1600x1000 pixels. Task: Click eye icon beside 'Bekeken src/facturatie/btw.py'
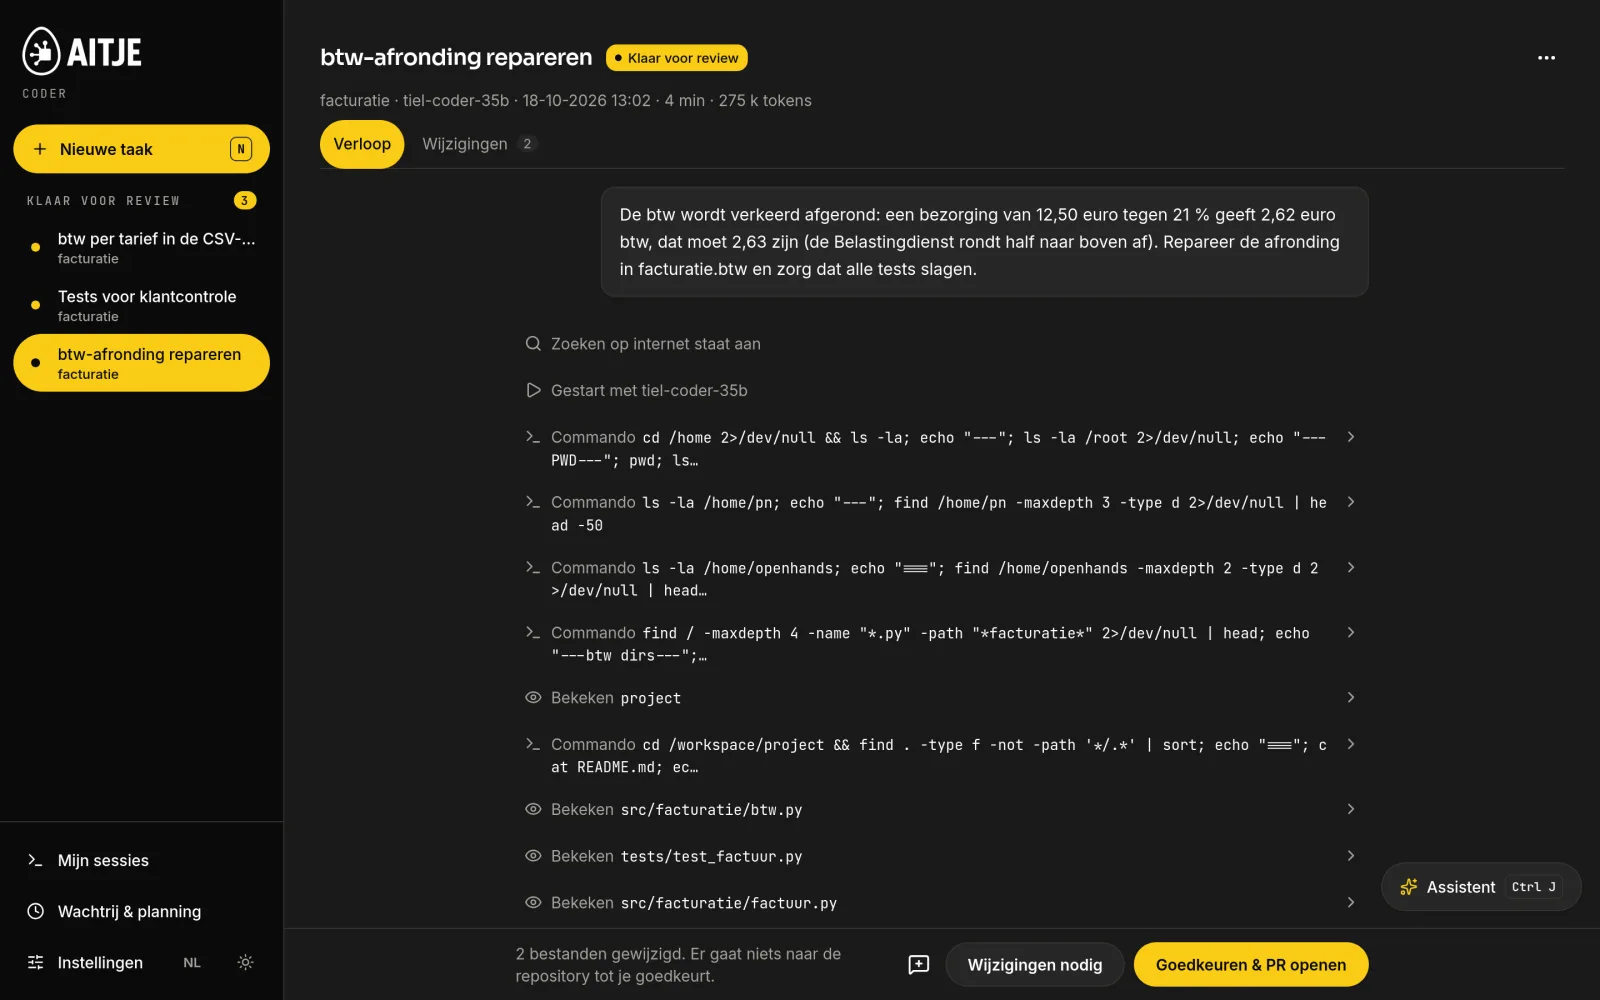(533, 809)
